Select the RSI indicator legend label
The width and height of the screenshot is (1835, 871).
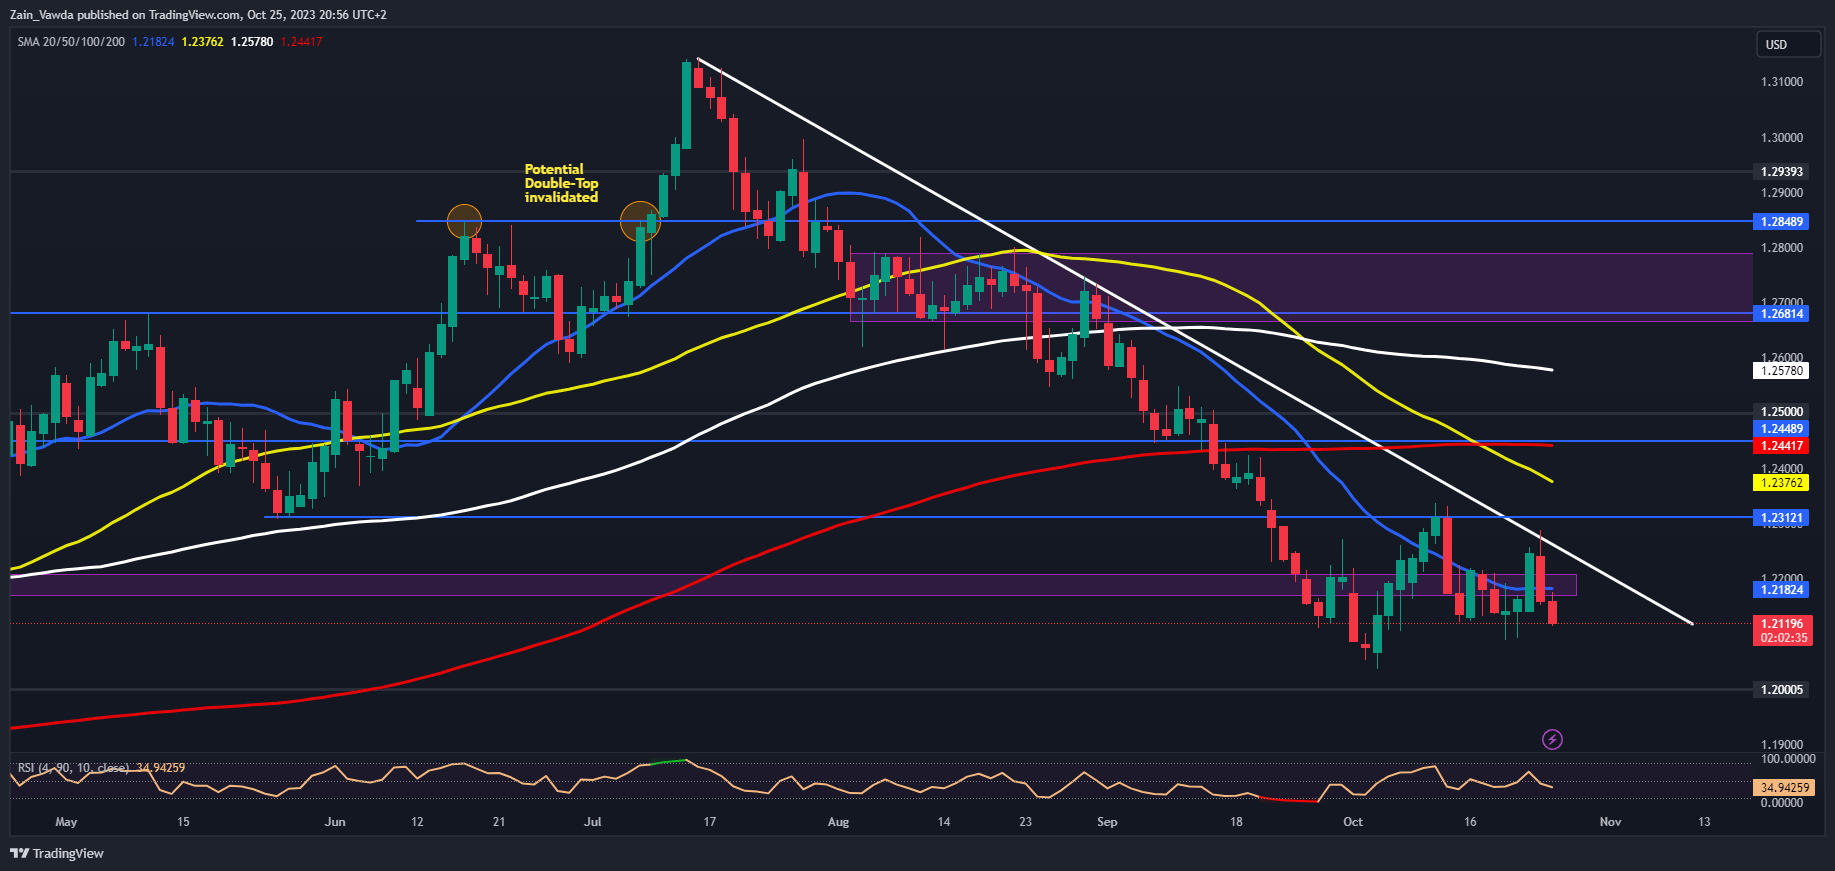tap(73, 768)
